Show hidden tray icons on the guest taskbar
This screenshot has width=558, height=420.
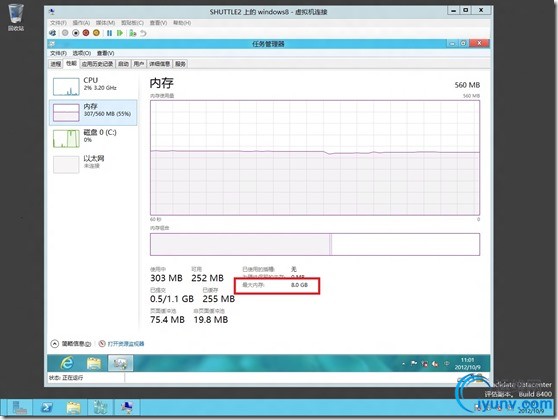(403, 363)
